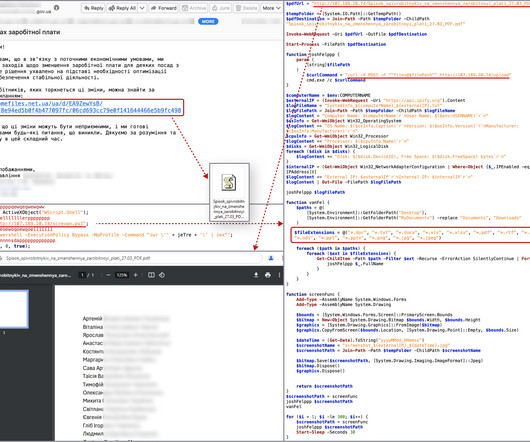Click the "function screenFunc" line in the script
530x442 pixels.
click(313, 294)
